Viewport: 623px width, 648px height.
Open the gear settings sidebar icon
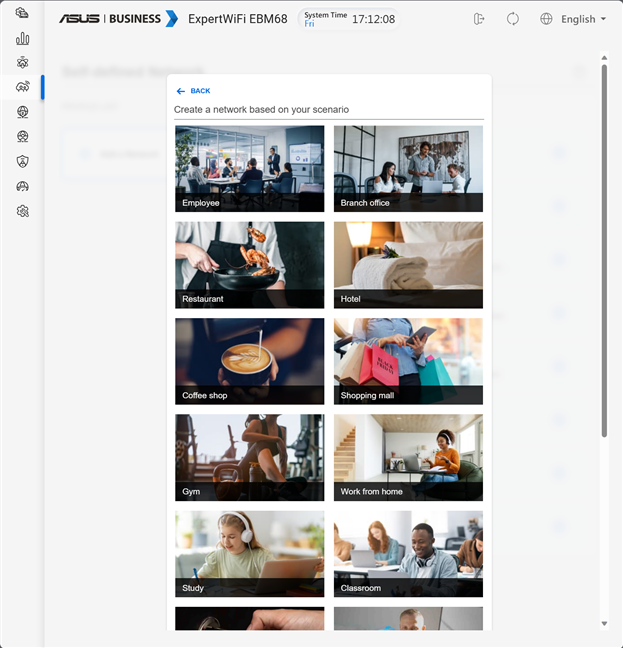click(22, 211)
